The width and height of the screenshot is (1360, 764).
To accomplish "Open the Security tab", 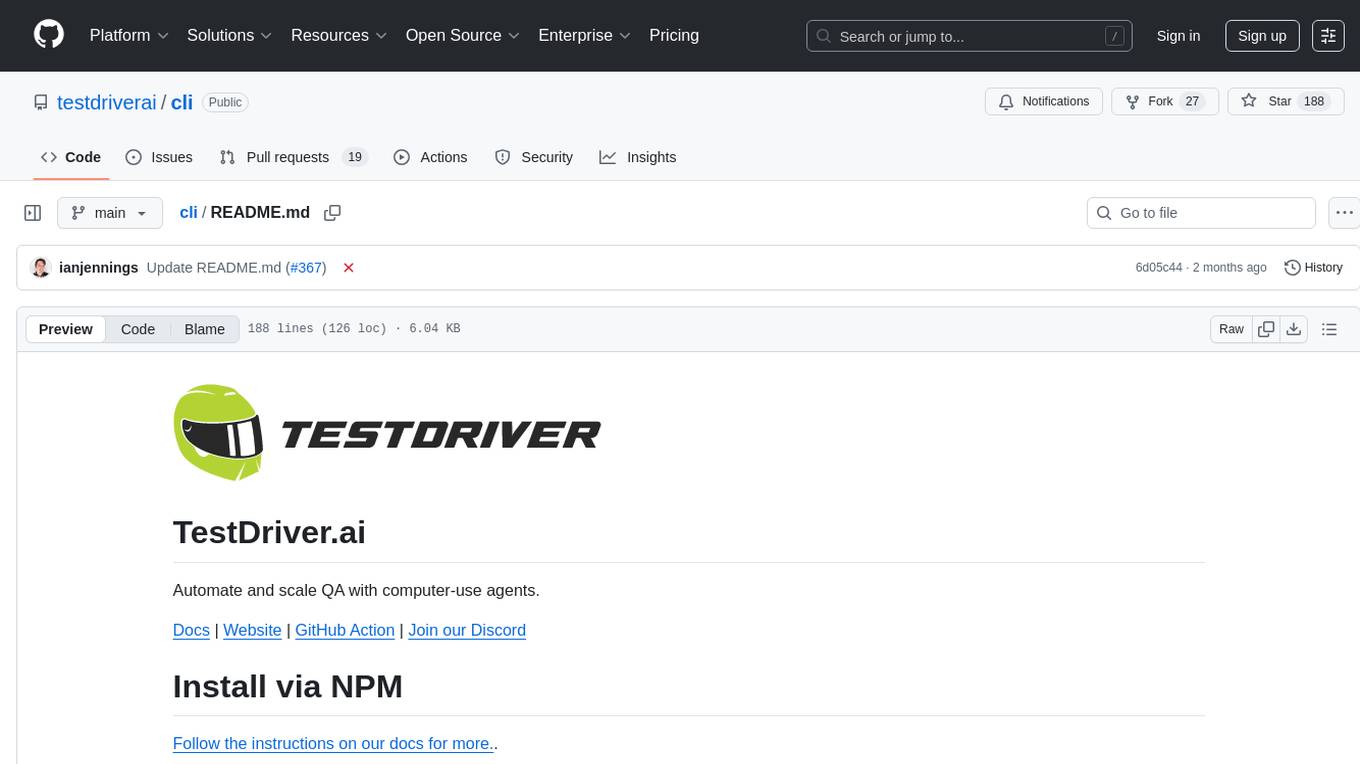I will [534, 157].
